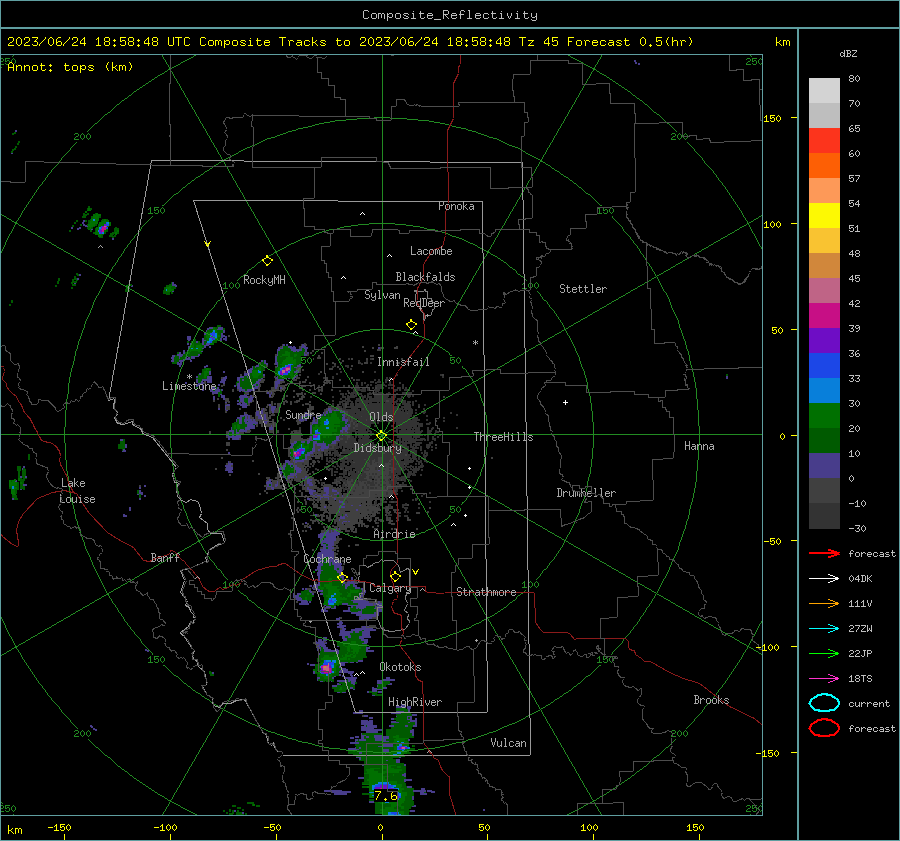
Task: Click the isolated storm cell near 150 ring northwest
Action: 102,226
